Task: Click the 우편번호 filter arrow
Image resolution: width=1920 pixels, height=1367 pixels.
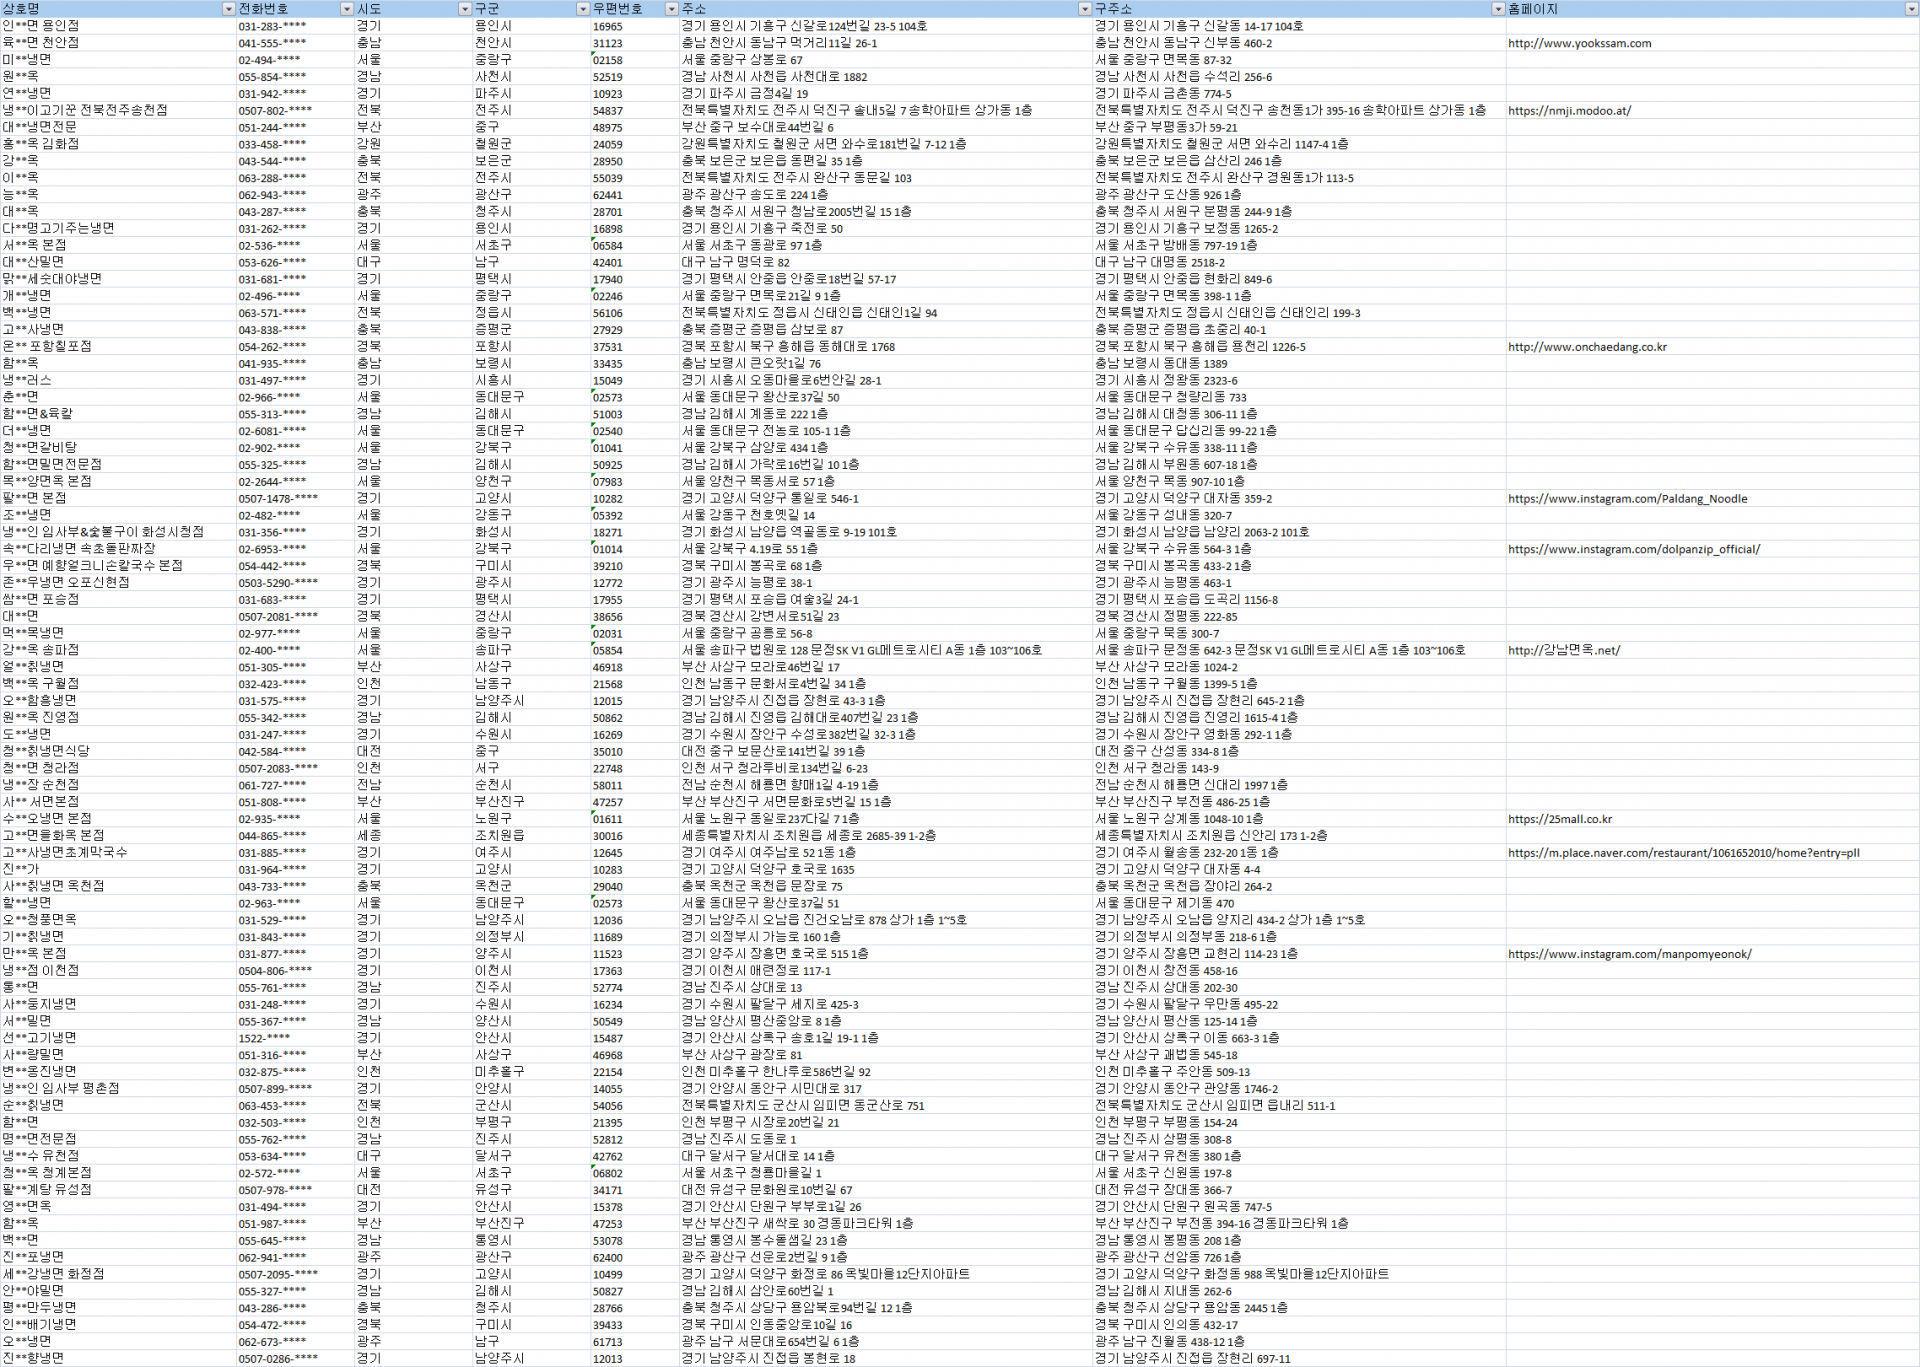Action: click(671, 9)
